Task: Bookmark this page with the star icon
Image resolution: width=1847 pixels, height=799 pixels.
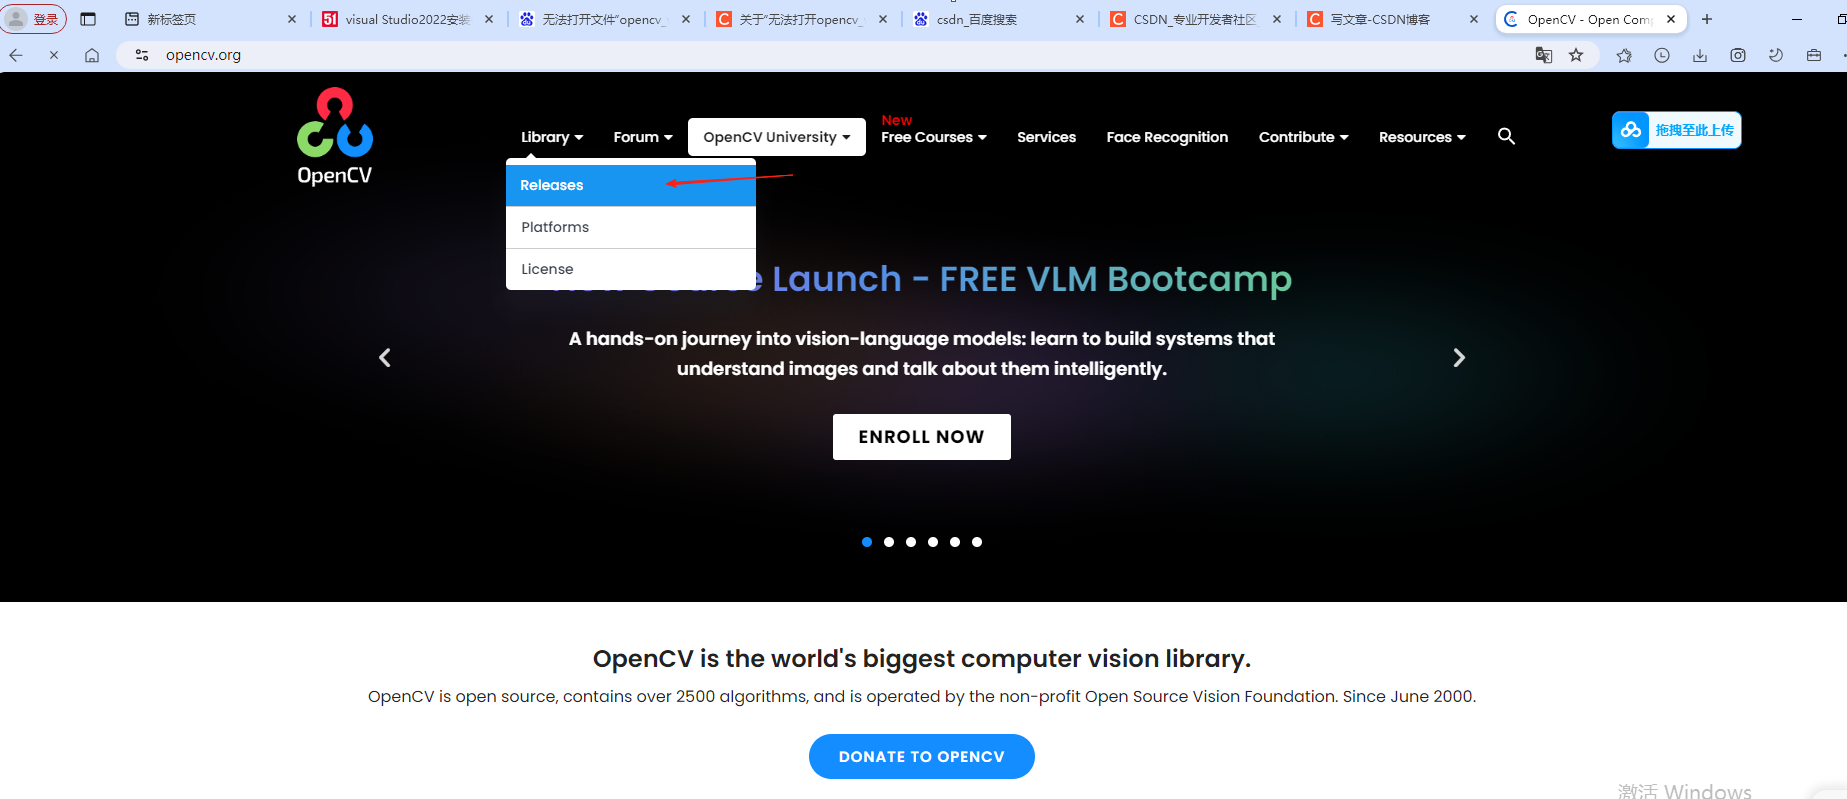Action: coord(1576,55)
